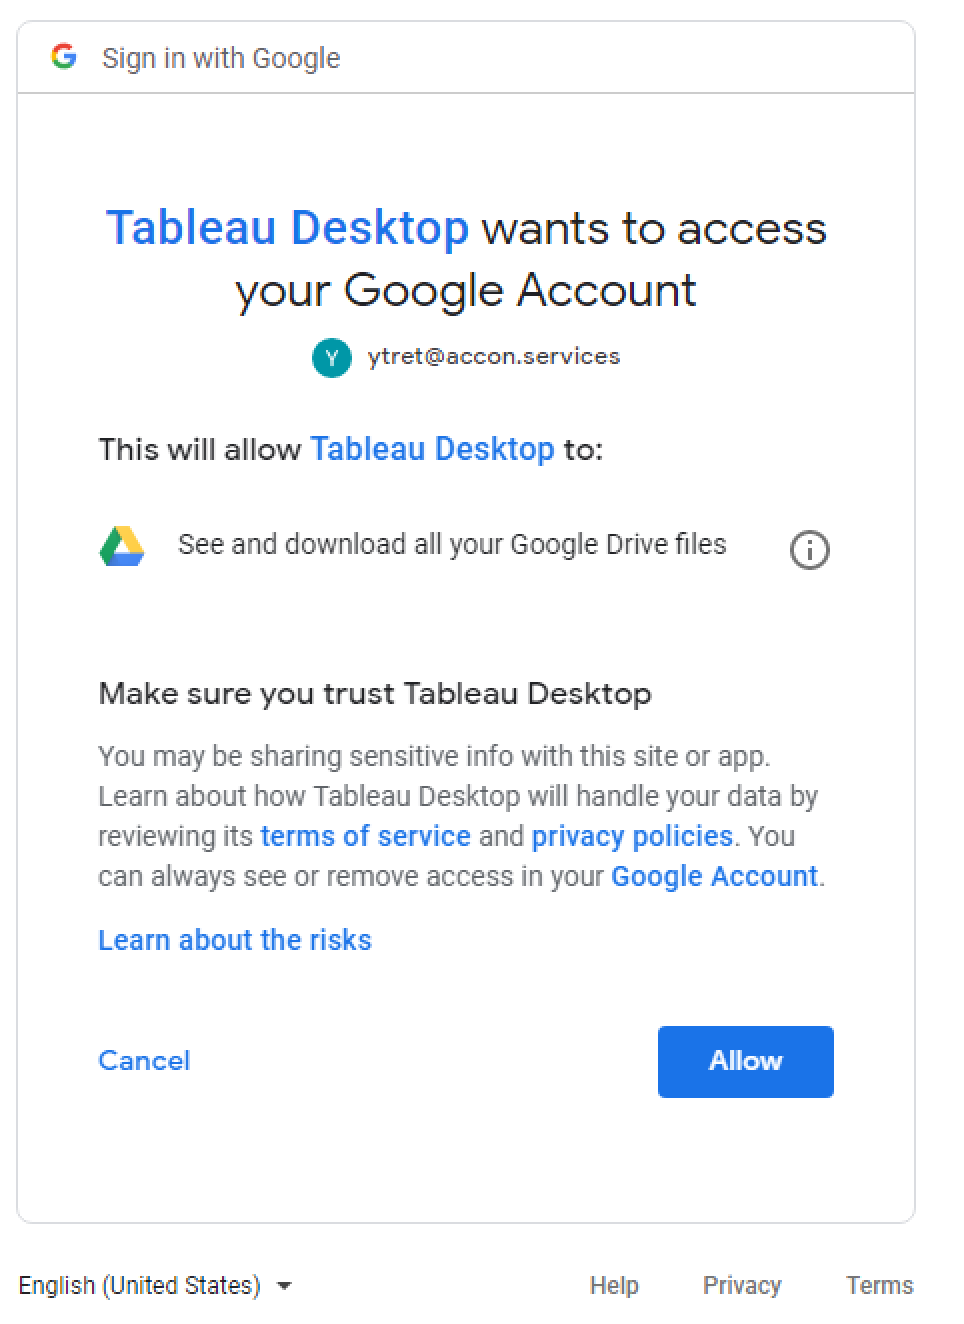Open the Terms footer link
This screenshot has height=1324, width=964.
point(880,1285)
